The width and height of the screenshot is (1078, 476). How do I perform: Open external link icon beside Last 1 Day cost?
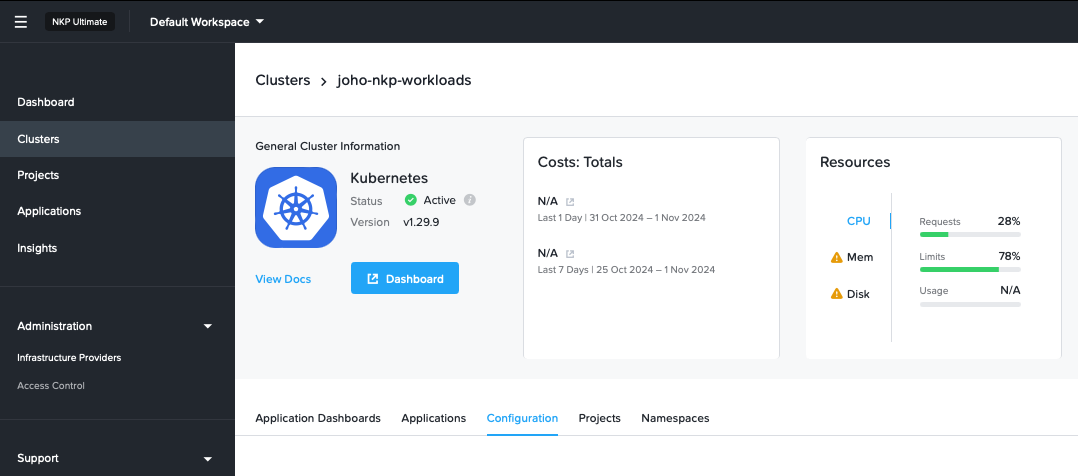click(x=570, y=202)
